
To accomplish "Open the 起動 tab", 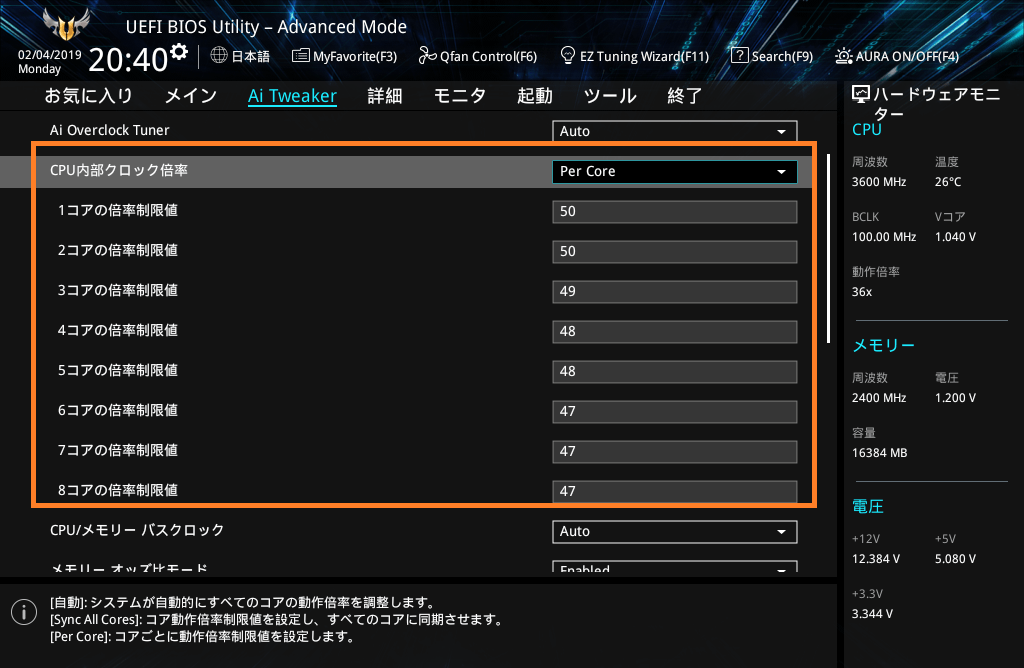I will pos(535,96).
